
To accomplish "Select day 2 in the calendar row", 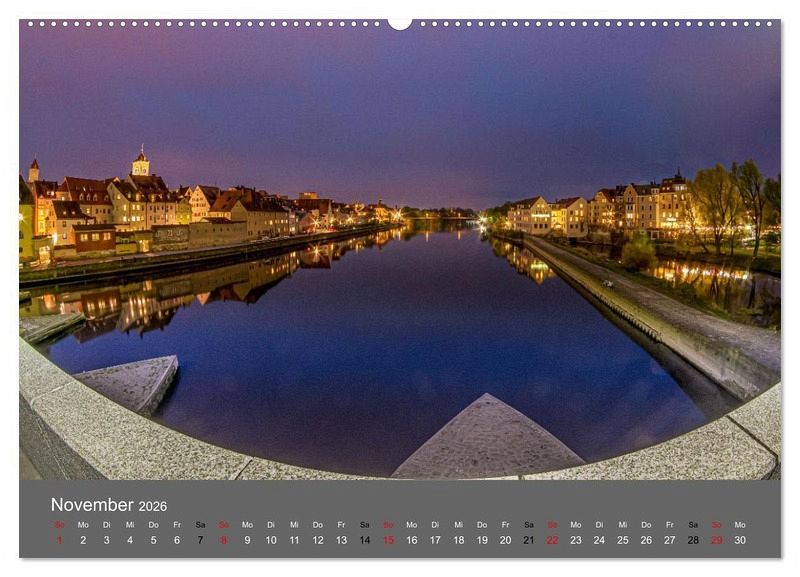I will 83,540.
